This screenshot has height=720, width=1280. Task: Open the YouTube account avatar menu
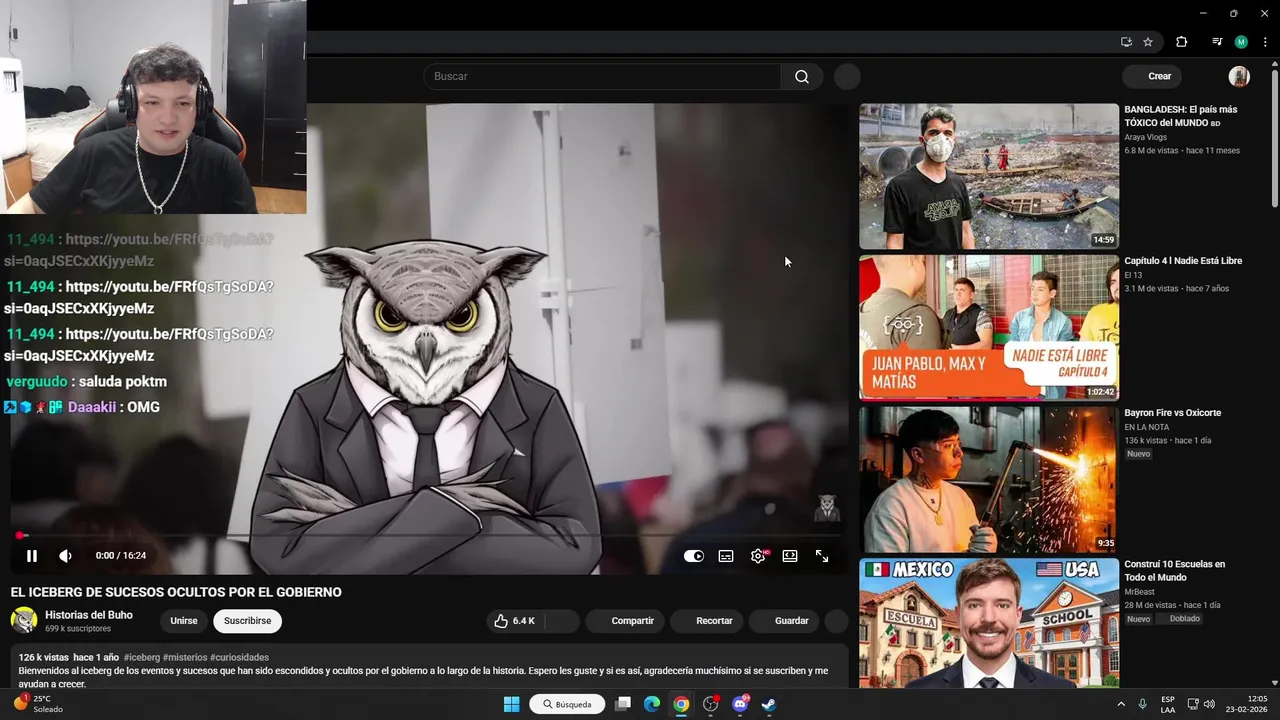(x=1239, y=76)
